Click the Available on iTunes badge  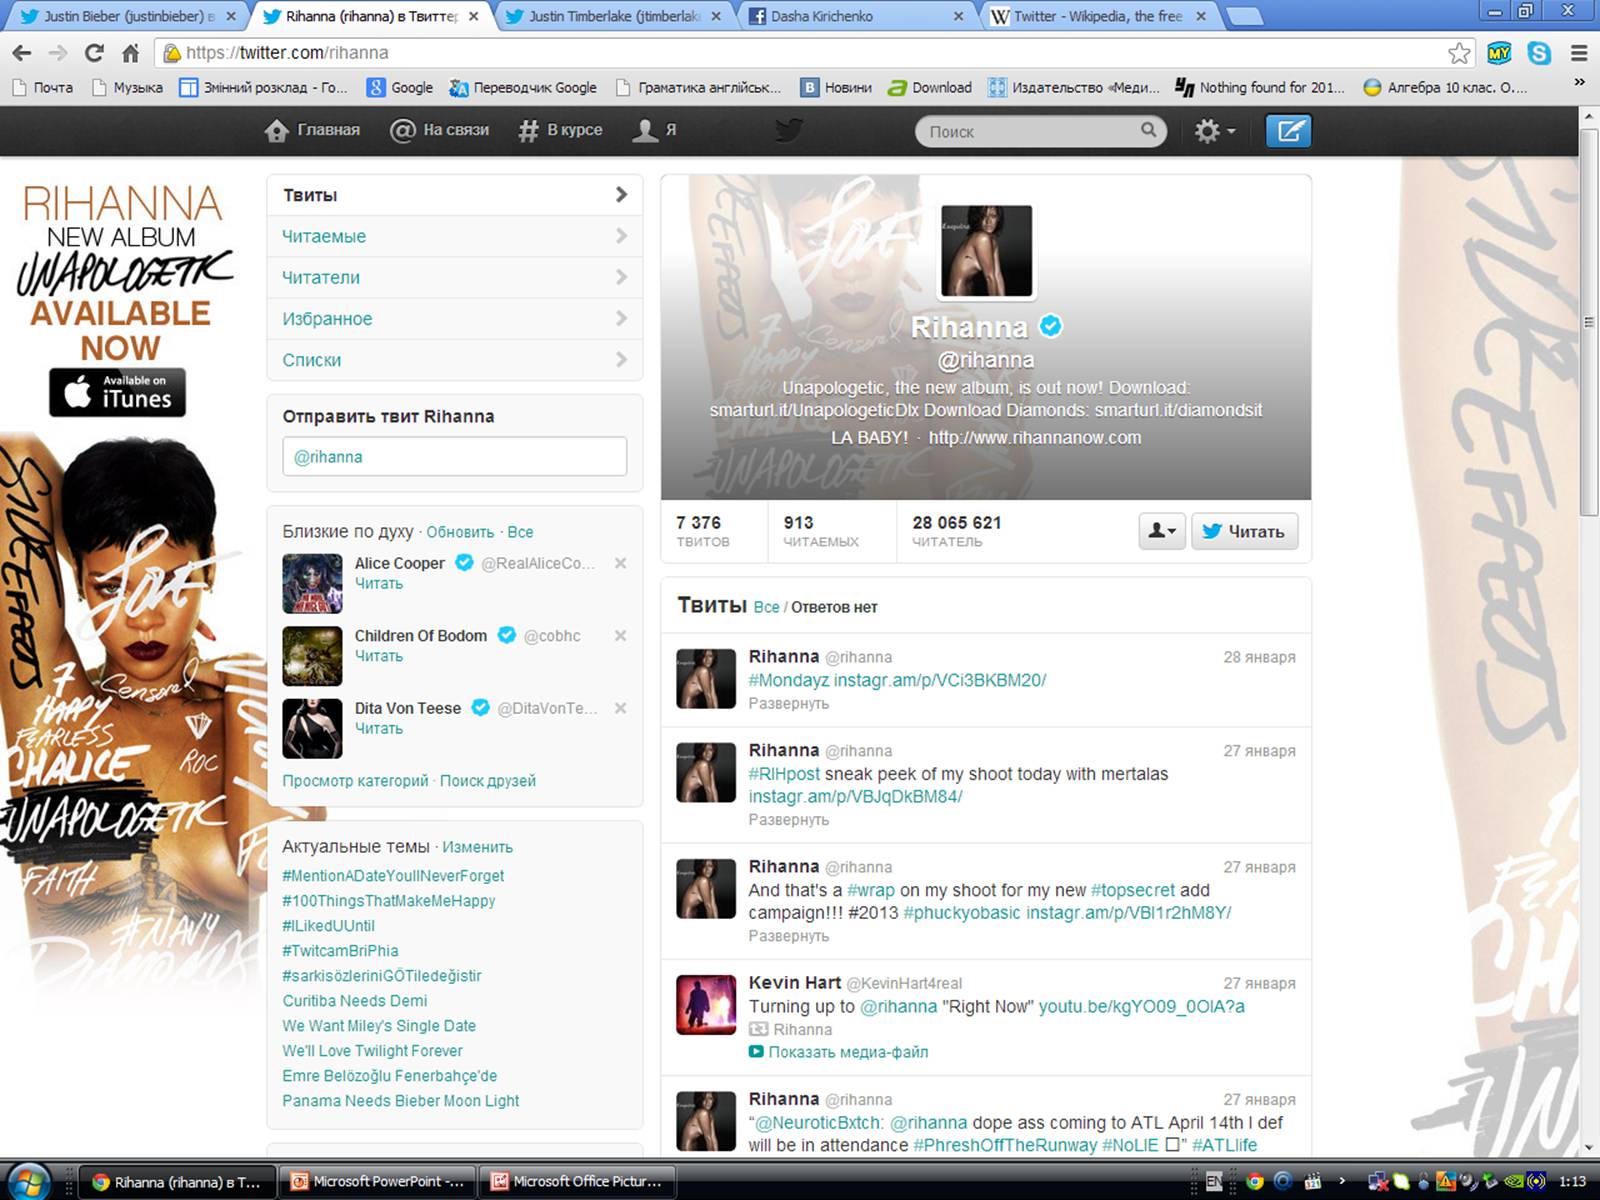pyautogui.click(x=118, y=392)
